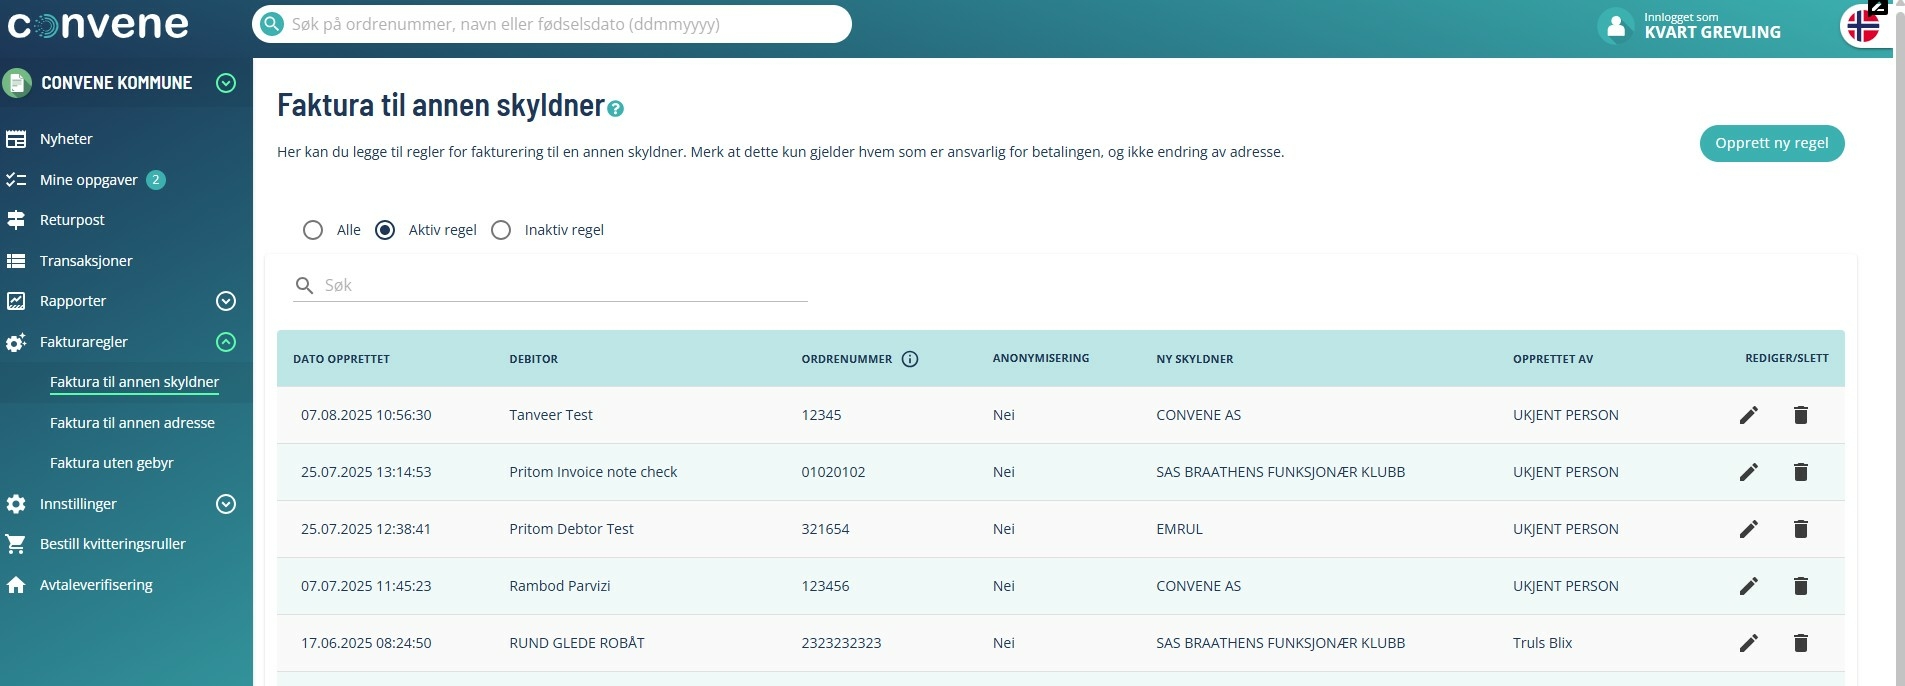The image size is (1905, 686).
Task: Select the Inaktiv regel radio button
Action: coord(501,230)
